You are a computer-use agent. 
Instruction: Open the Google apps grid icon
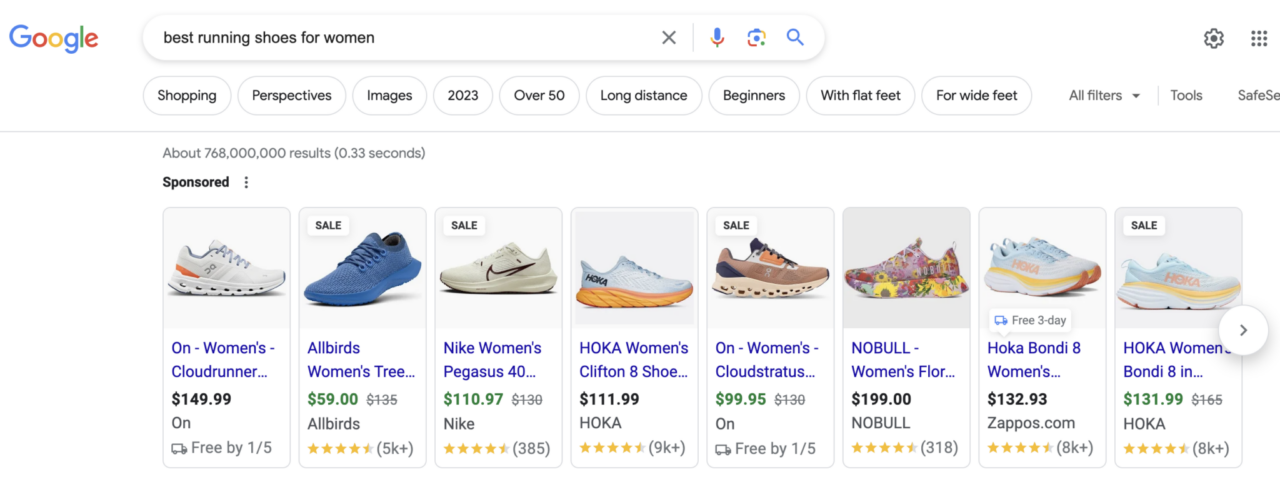pos(1259,38)
